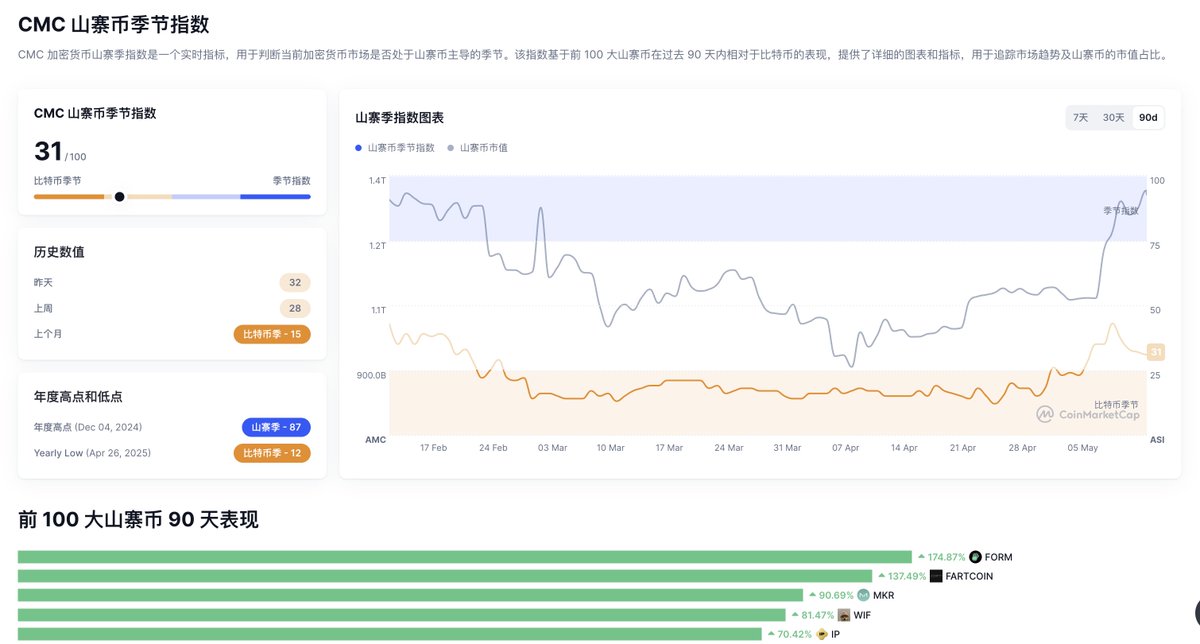
Task: Click the blue segment of season index bar
Action: [x=275, y=197]
